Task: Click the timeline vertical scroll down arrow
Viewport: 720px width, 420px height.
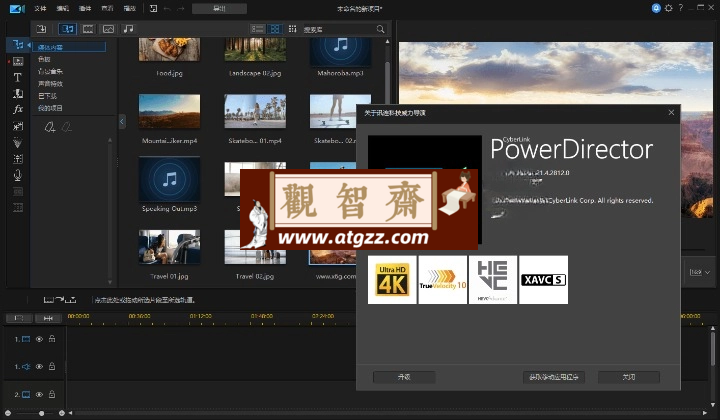Action: tap(713, 405)
